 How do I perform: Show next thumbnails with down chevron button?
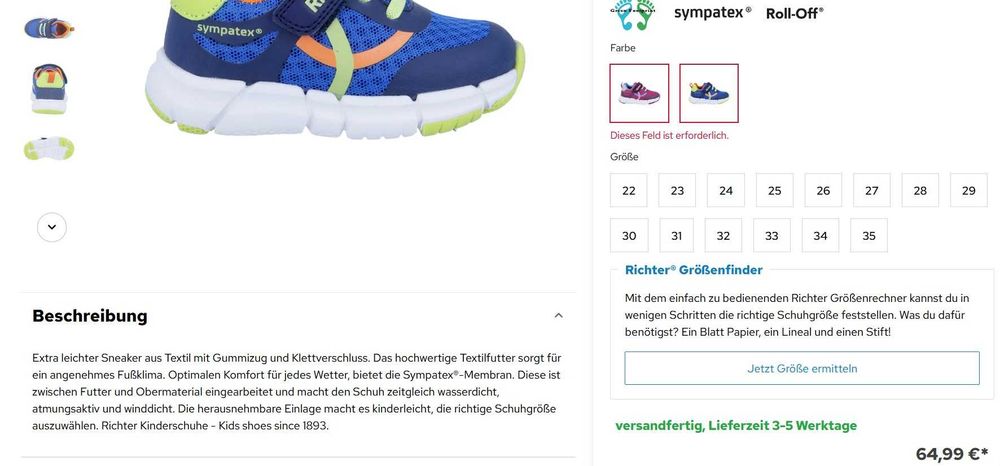pos(52,227)
